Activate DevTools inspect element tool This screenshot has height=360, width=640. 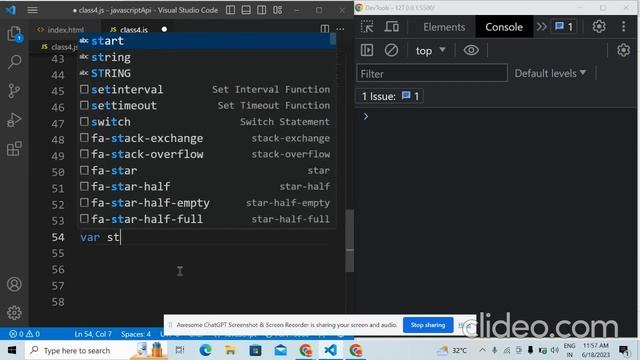367,27
